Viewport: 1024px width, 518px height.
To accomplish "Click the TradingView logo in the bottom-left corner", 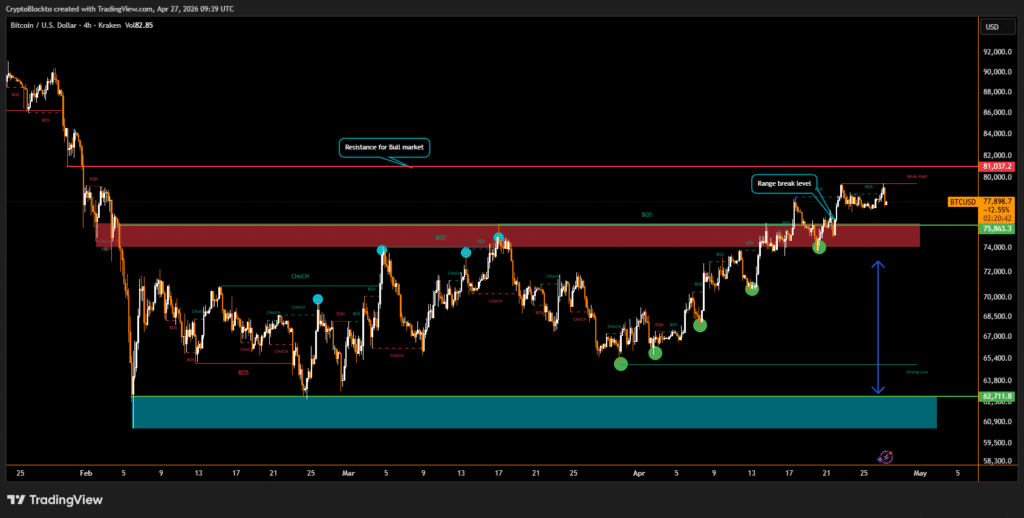I will [x=50, y=500].
